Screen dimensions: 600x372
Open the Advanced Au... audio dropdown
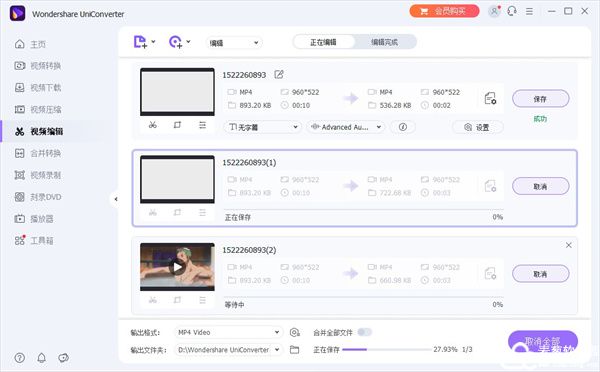(x=346, y=127)
